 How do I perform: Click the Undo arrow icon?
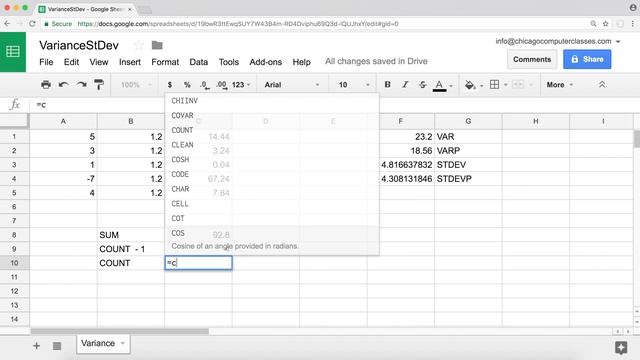(63, 84)
